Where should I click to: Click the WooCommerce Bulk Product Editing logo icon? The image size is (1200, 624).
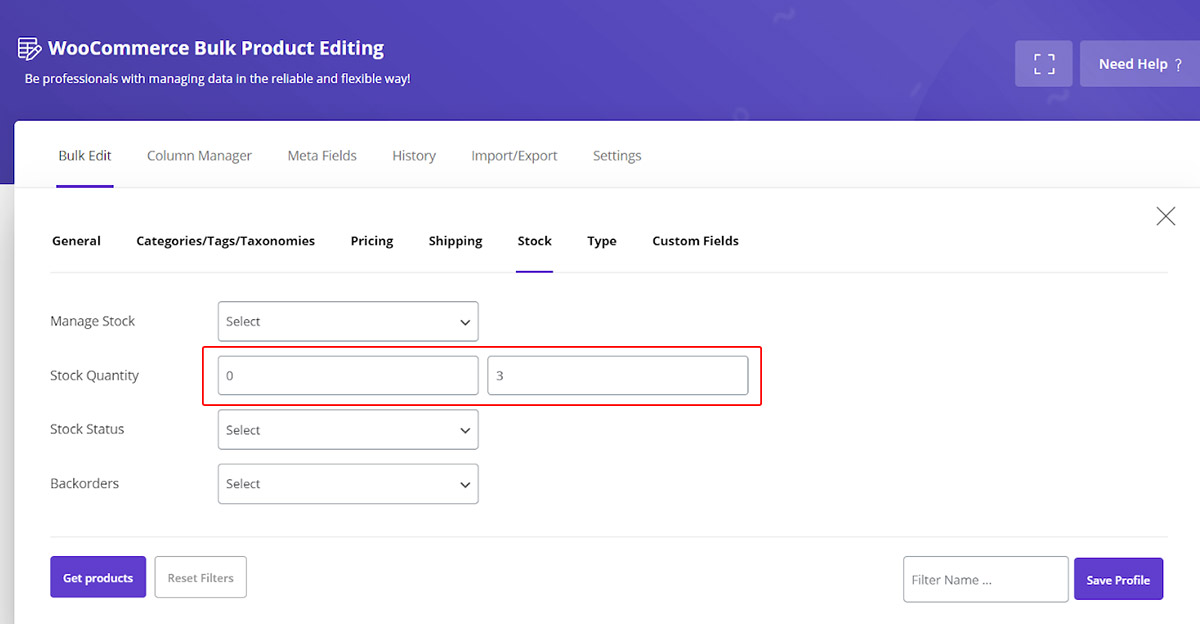29,48
